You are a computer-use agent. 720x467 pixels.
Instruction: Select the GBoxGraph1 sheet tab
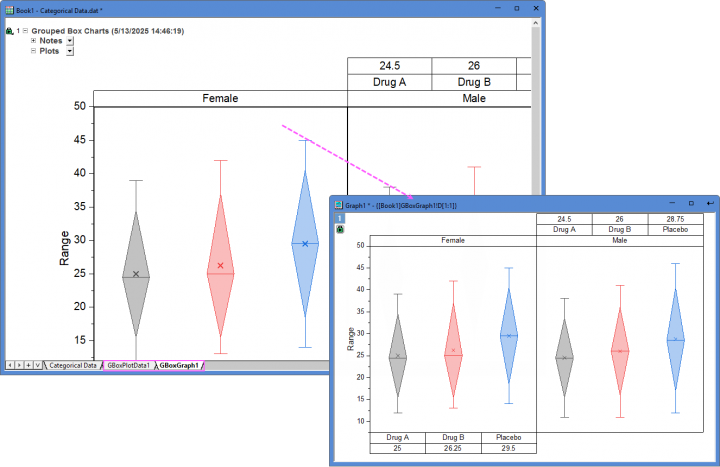(180, 366)
